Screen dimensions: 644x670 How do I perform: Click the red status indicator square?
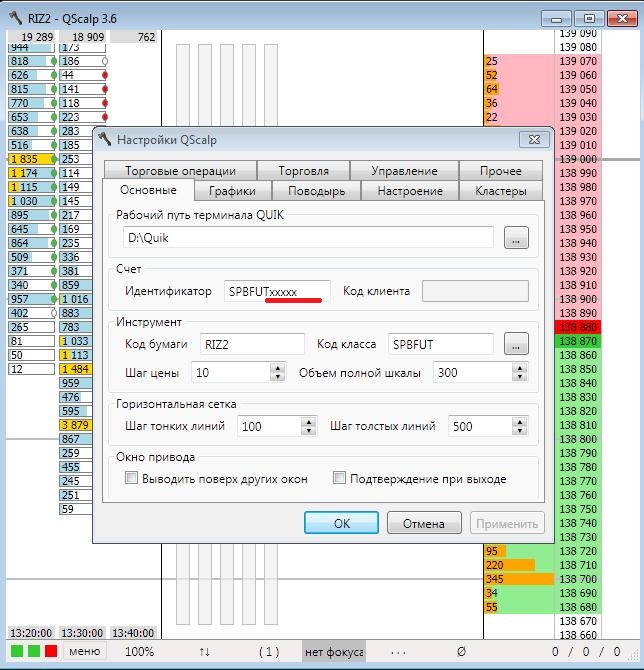coord(51,651)
